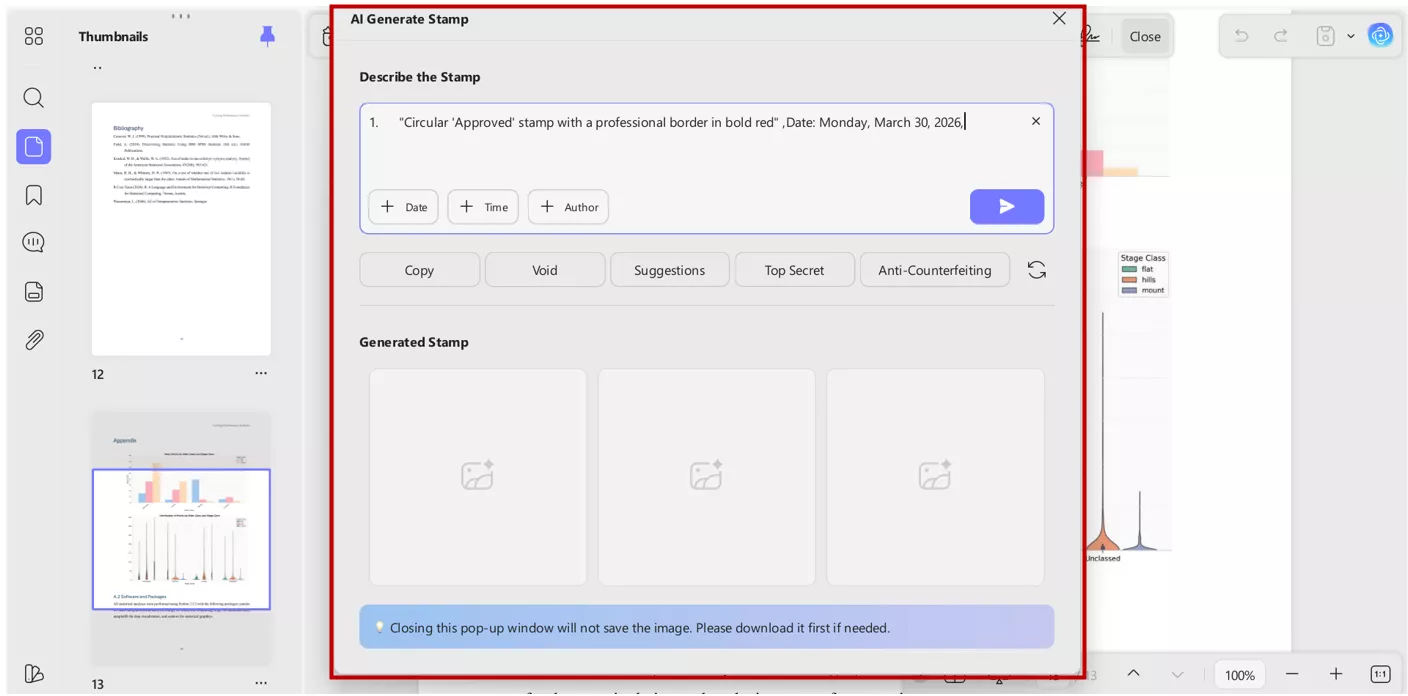The width and height of the screenshot is (1408, 696).
Task: Open the comments panel icon
Action: point(34,243)
